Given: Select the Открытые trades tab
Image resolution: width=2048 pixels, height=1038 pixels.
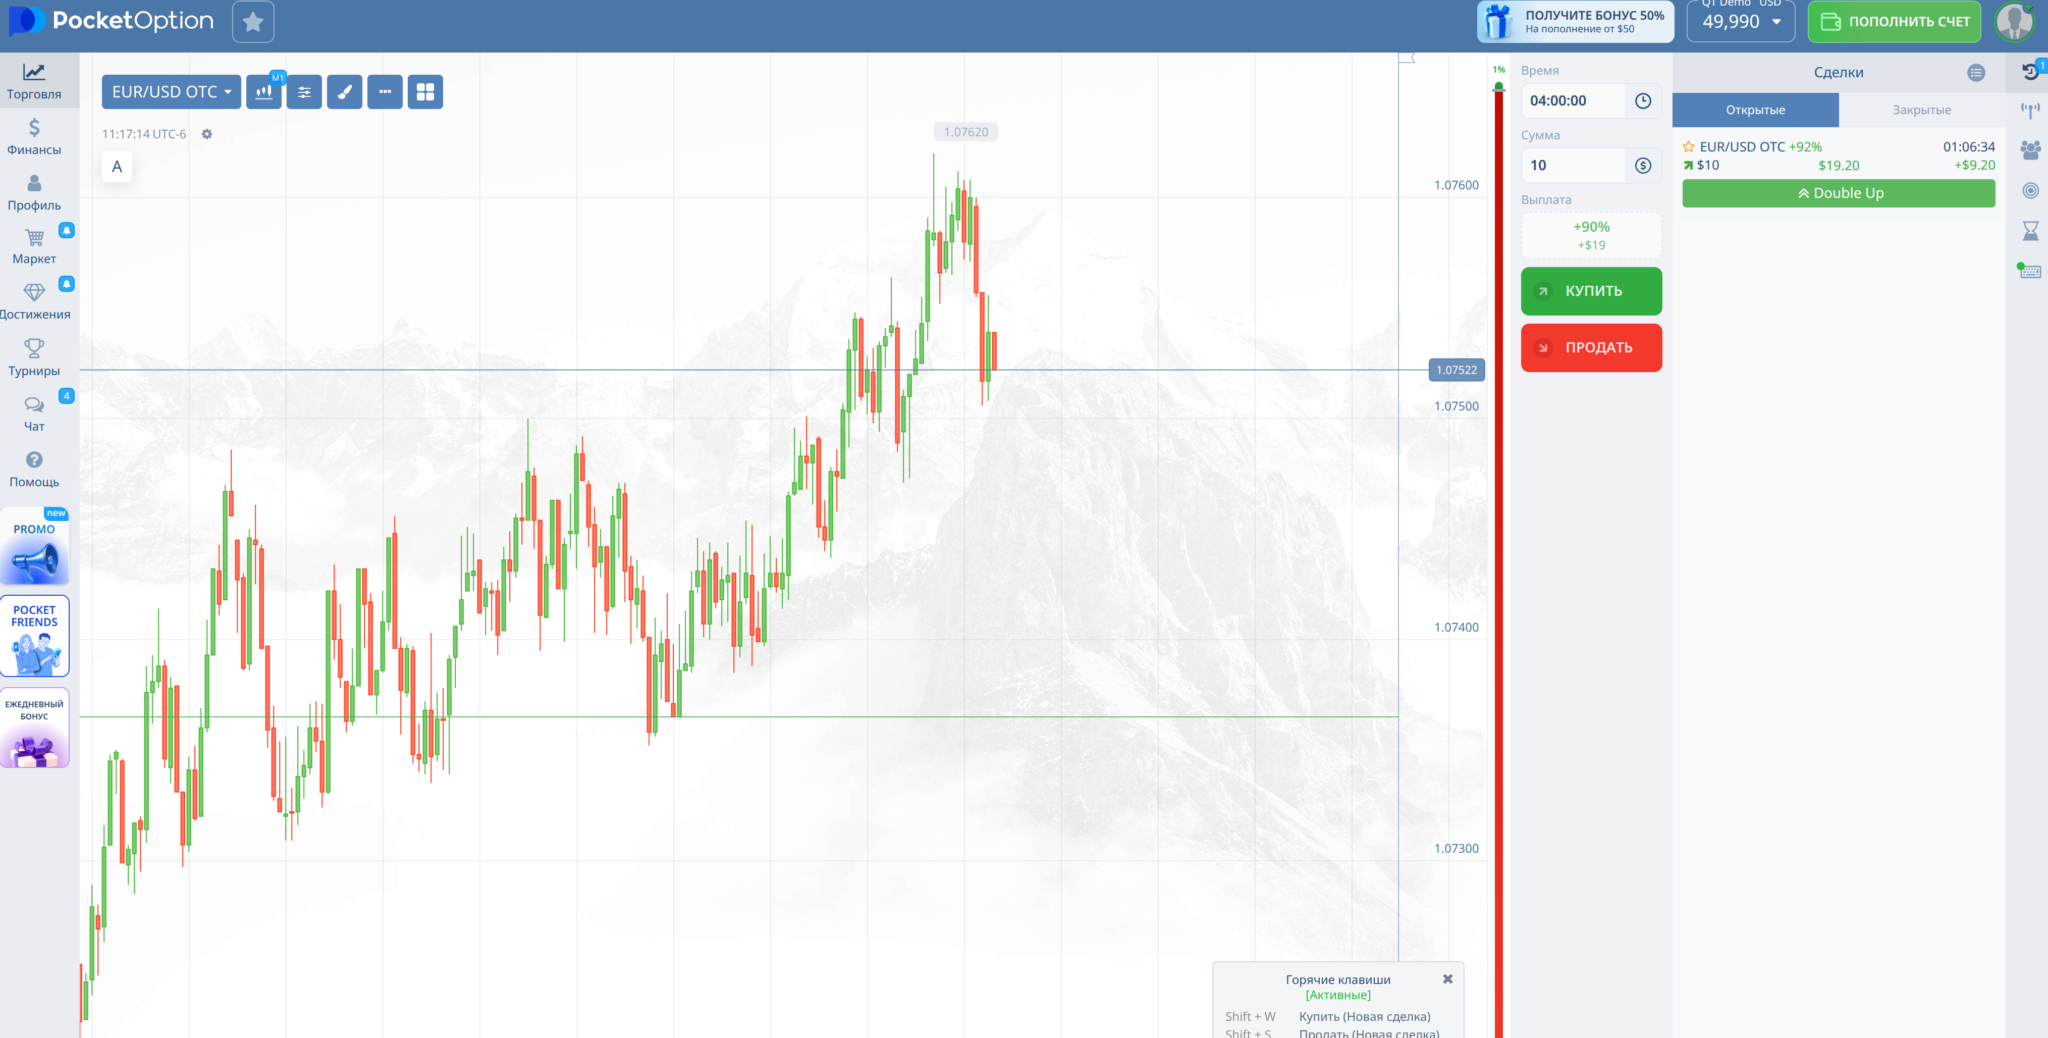Looking at the screenshot, I should pyautogui.click(x=1755, y=110).
